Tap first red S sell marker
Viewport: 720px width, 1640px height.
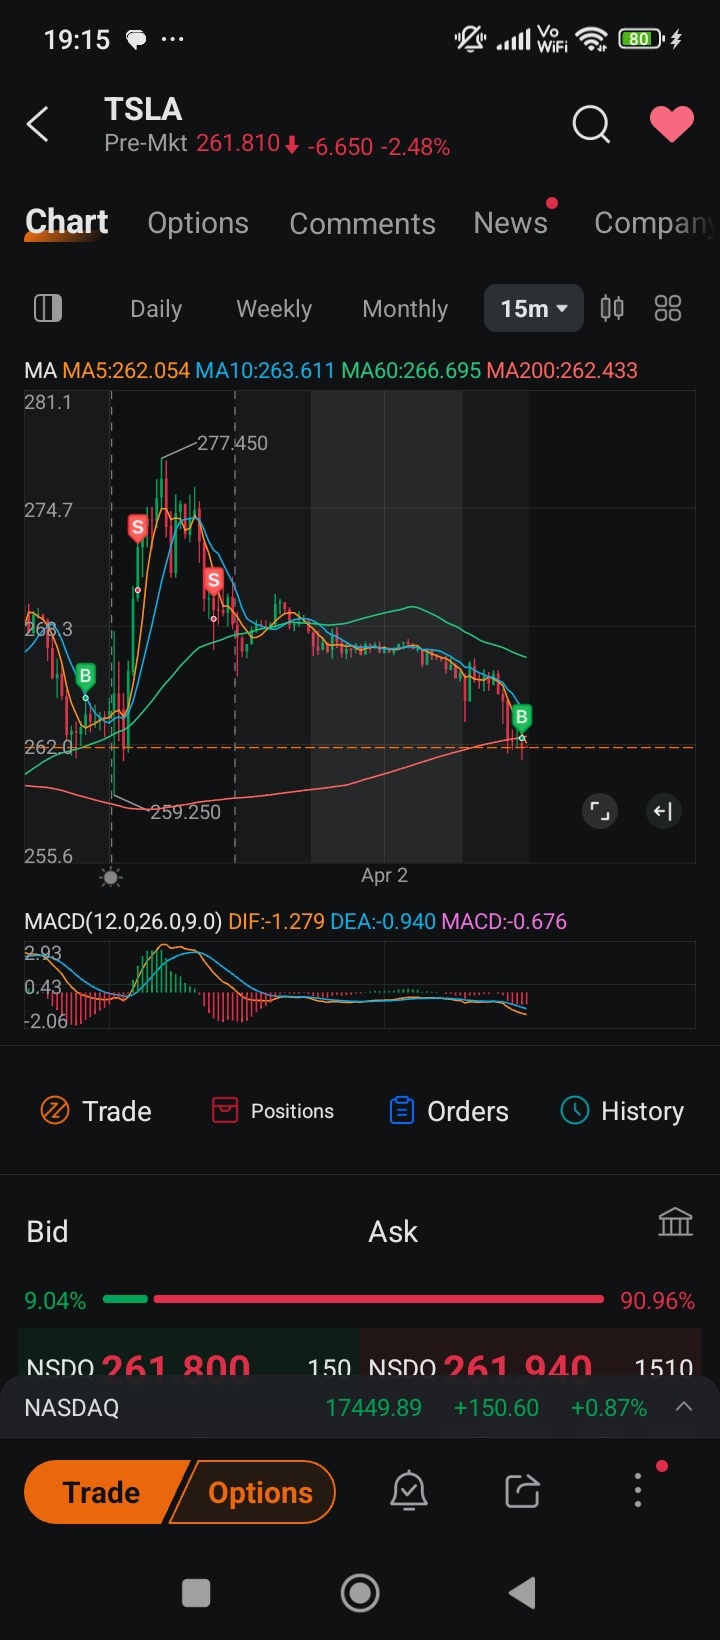(138, 527)
